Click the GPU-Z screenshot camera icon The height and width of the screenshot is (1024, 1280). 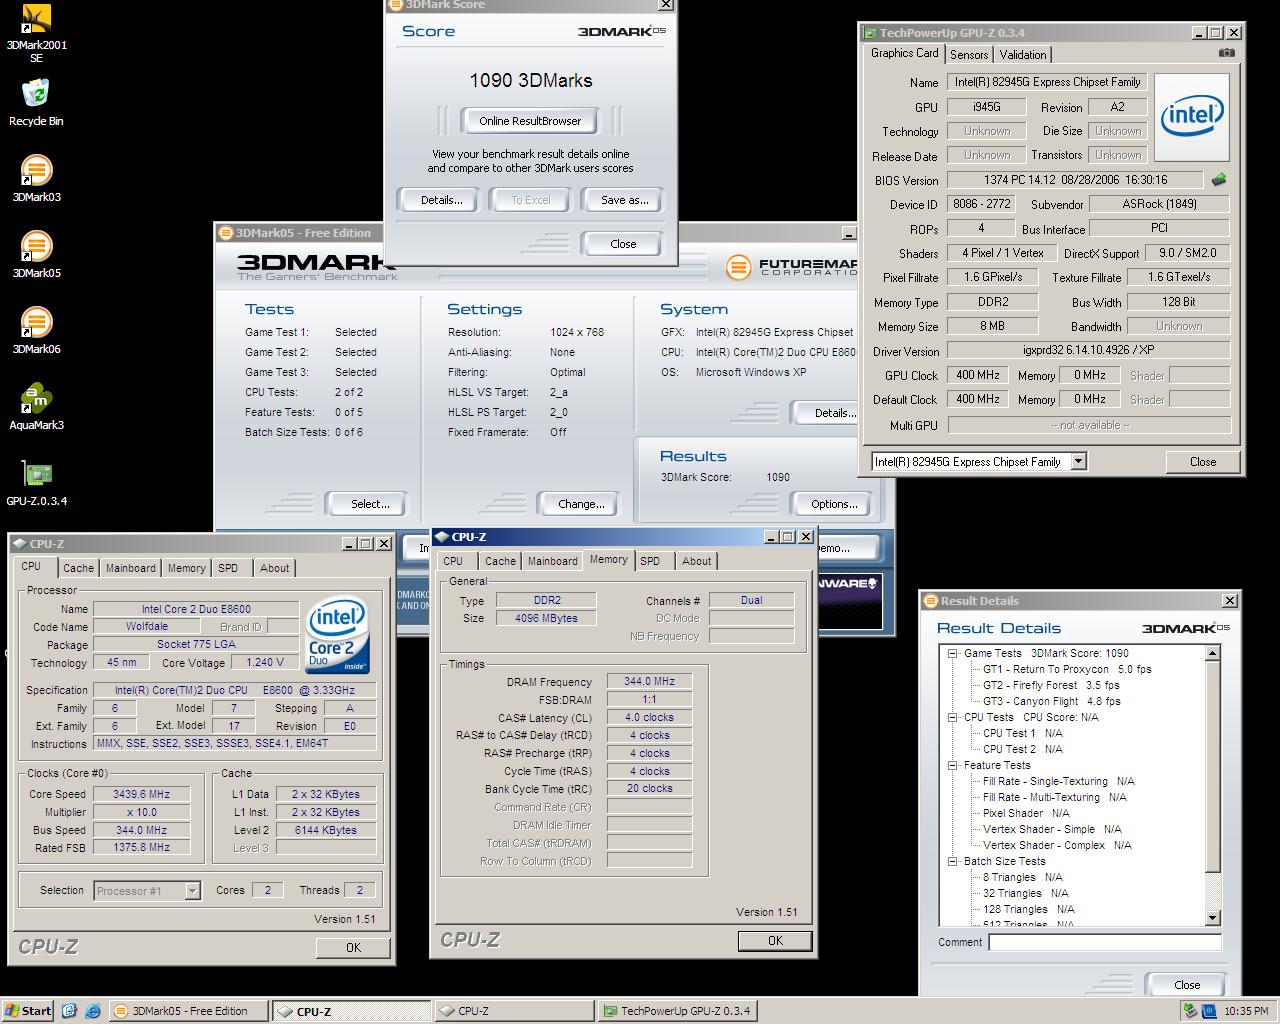point(1227,54)
